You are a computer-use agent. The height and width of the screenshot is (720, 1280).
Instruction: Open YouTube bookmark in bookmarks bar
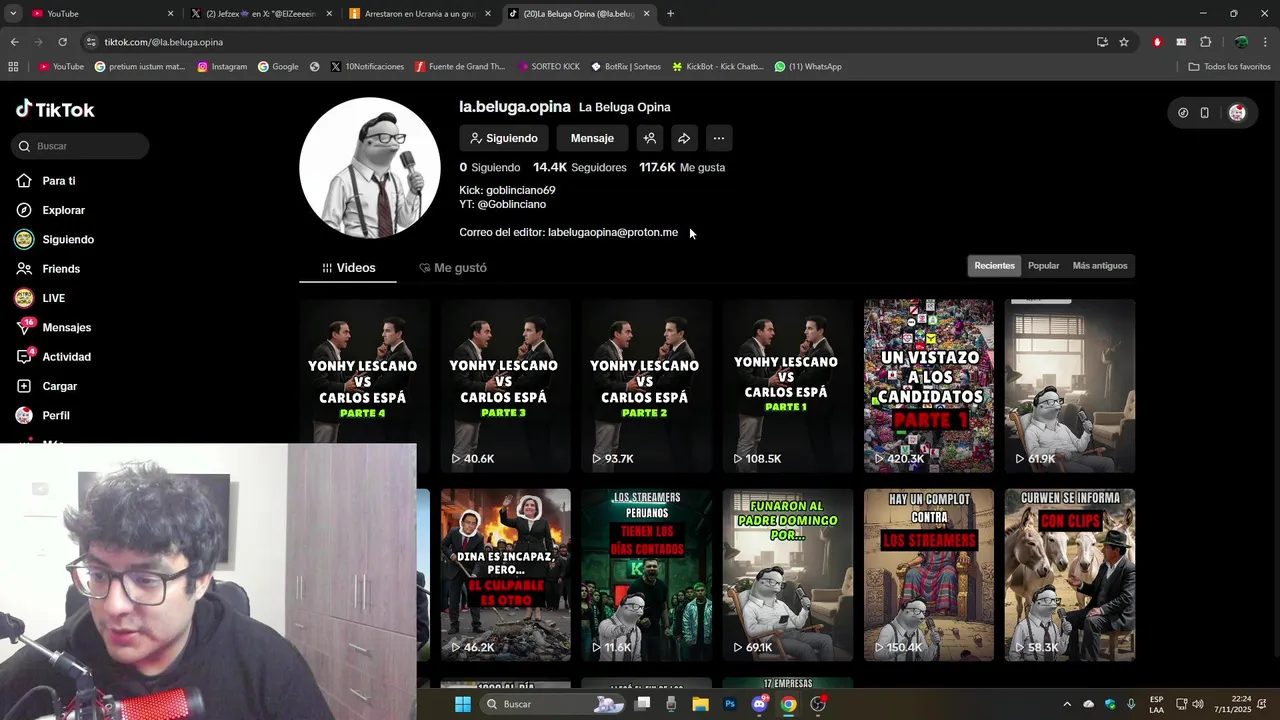point(62,67)
